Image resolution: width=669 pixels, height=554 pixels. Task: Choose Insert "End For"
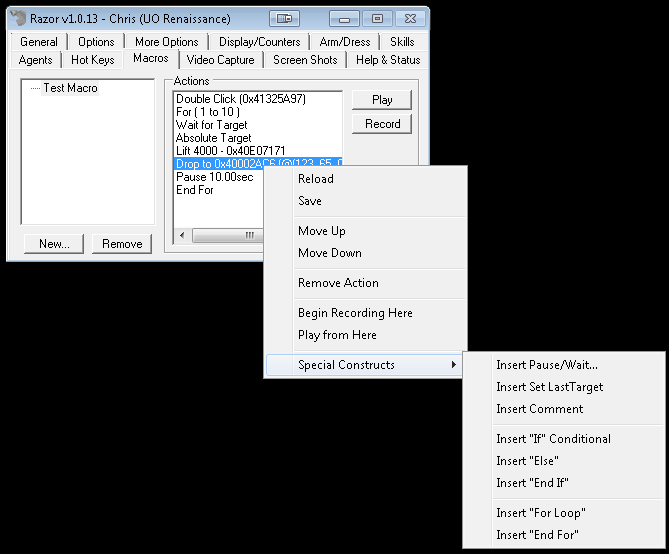[564, 535]
